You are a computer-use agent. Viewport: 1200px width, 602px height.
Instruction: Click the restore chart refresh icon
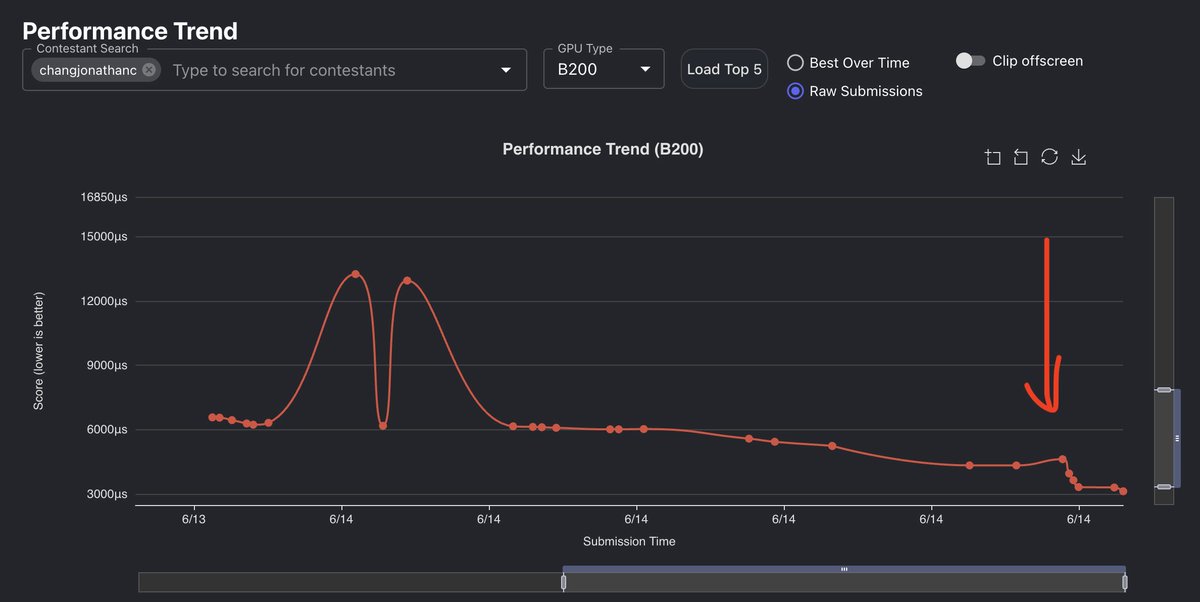click(1049, 157)
